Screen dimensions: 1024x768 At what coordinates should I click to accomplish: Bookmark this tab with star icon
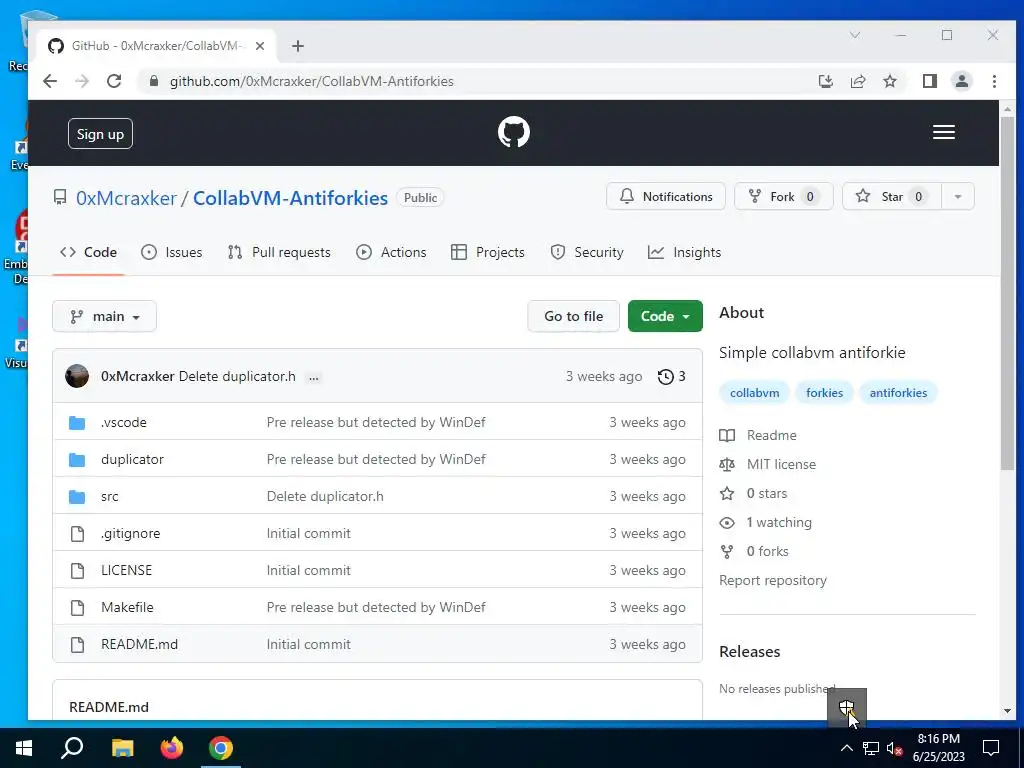click(x=889, y=81)
